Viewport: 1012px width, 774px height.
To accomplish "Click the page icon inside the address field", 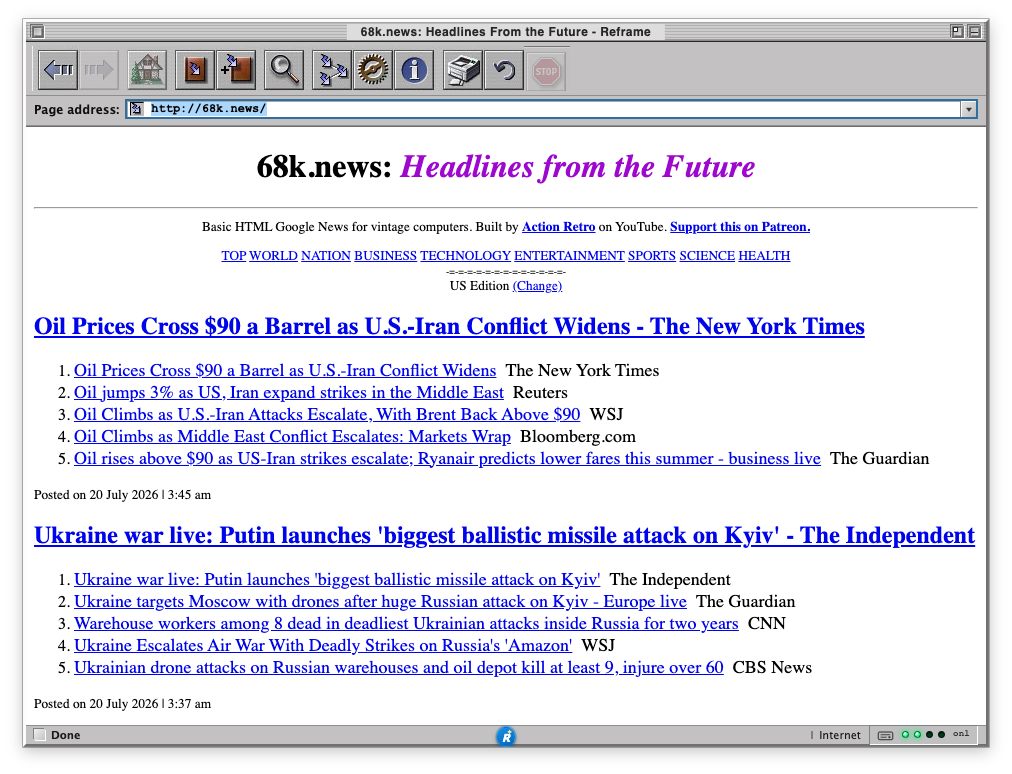I will 136,108.
